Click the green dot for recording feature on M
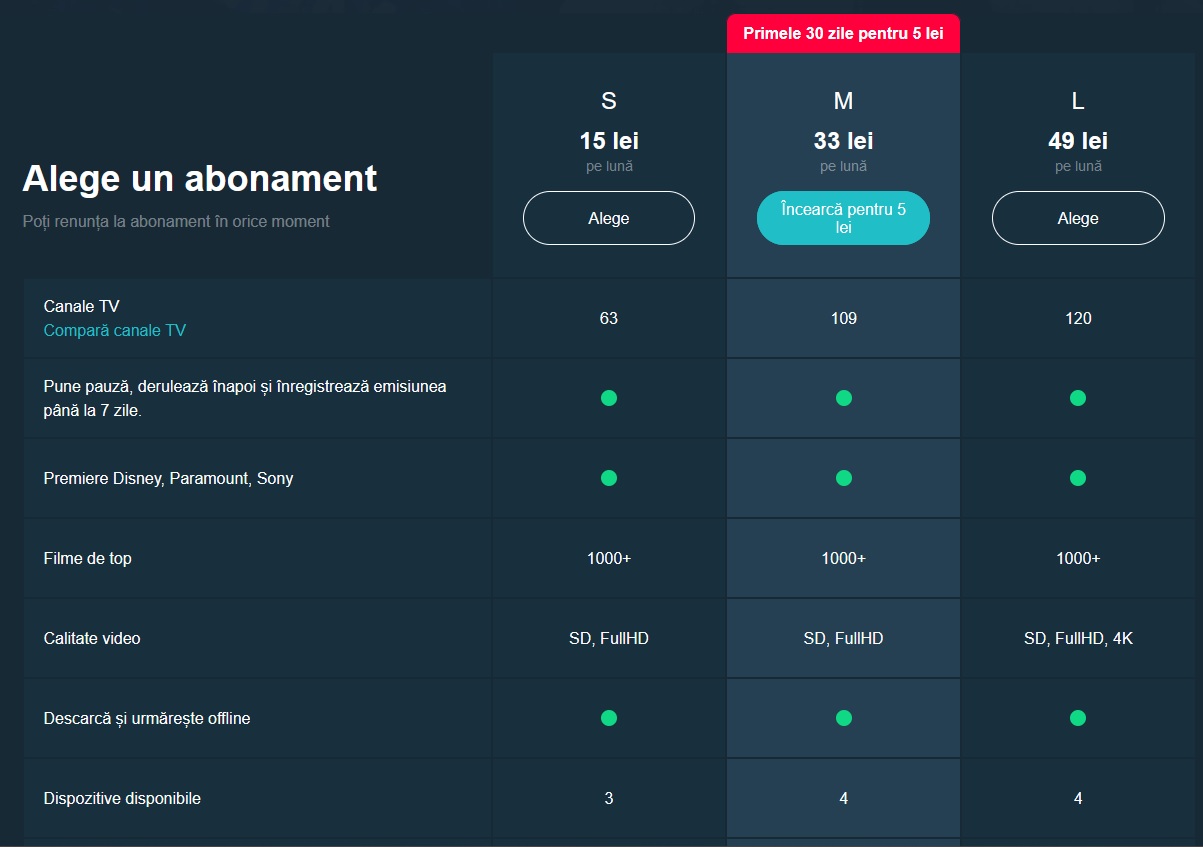This screenshot has height=847, width=1203. tap(843, 397)
